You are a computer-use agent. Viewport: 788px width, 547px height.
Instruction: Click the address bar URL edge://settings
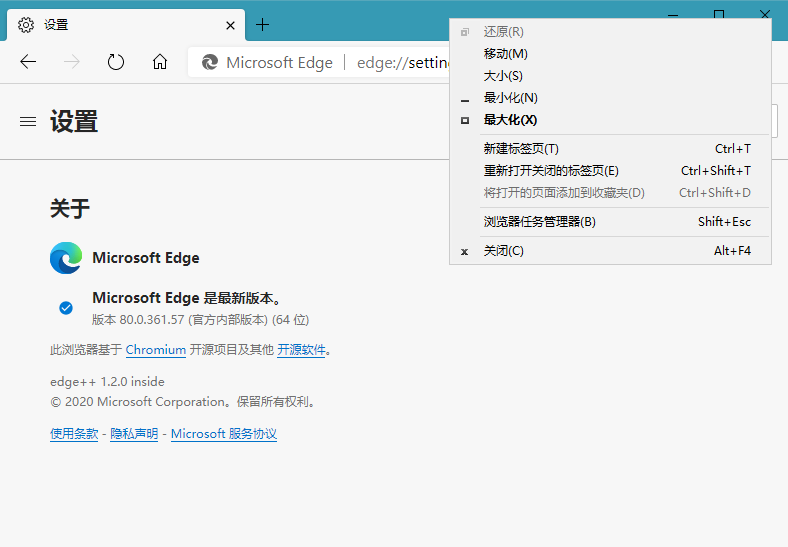403,63
